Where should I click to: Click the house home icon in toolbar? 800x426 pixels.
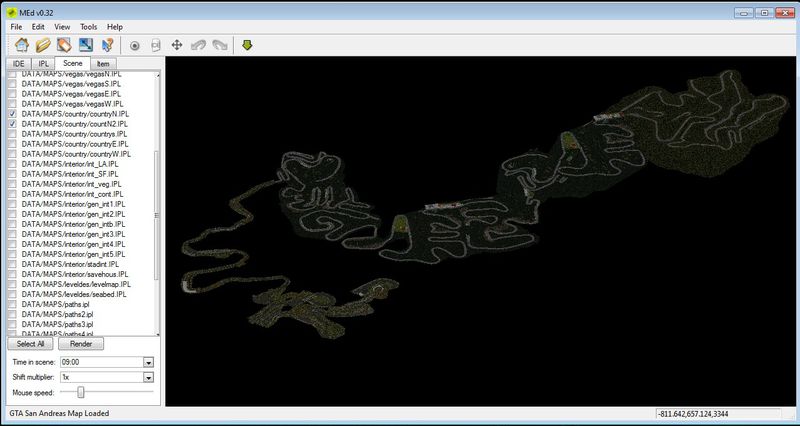(x=21, y=45)
